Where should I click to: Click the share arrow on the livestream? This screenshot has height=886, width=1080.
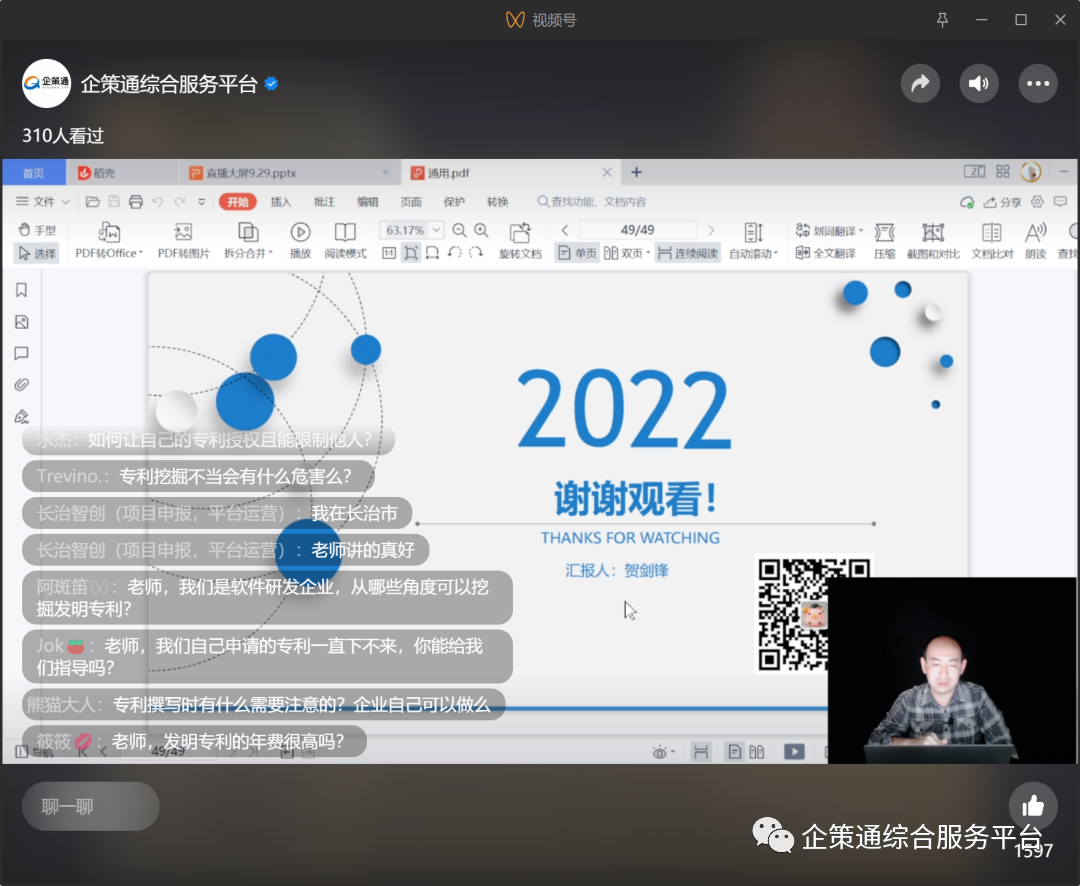click(x=920, y=84)
